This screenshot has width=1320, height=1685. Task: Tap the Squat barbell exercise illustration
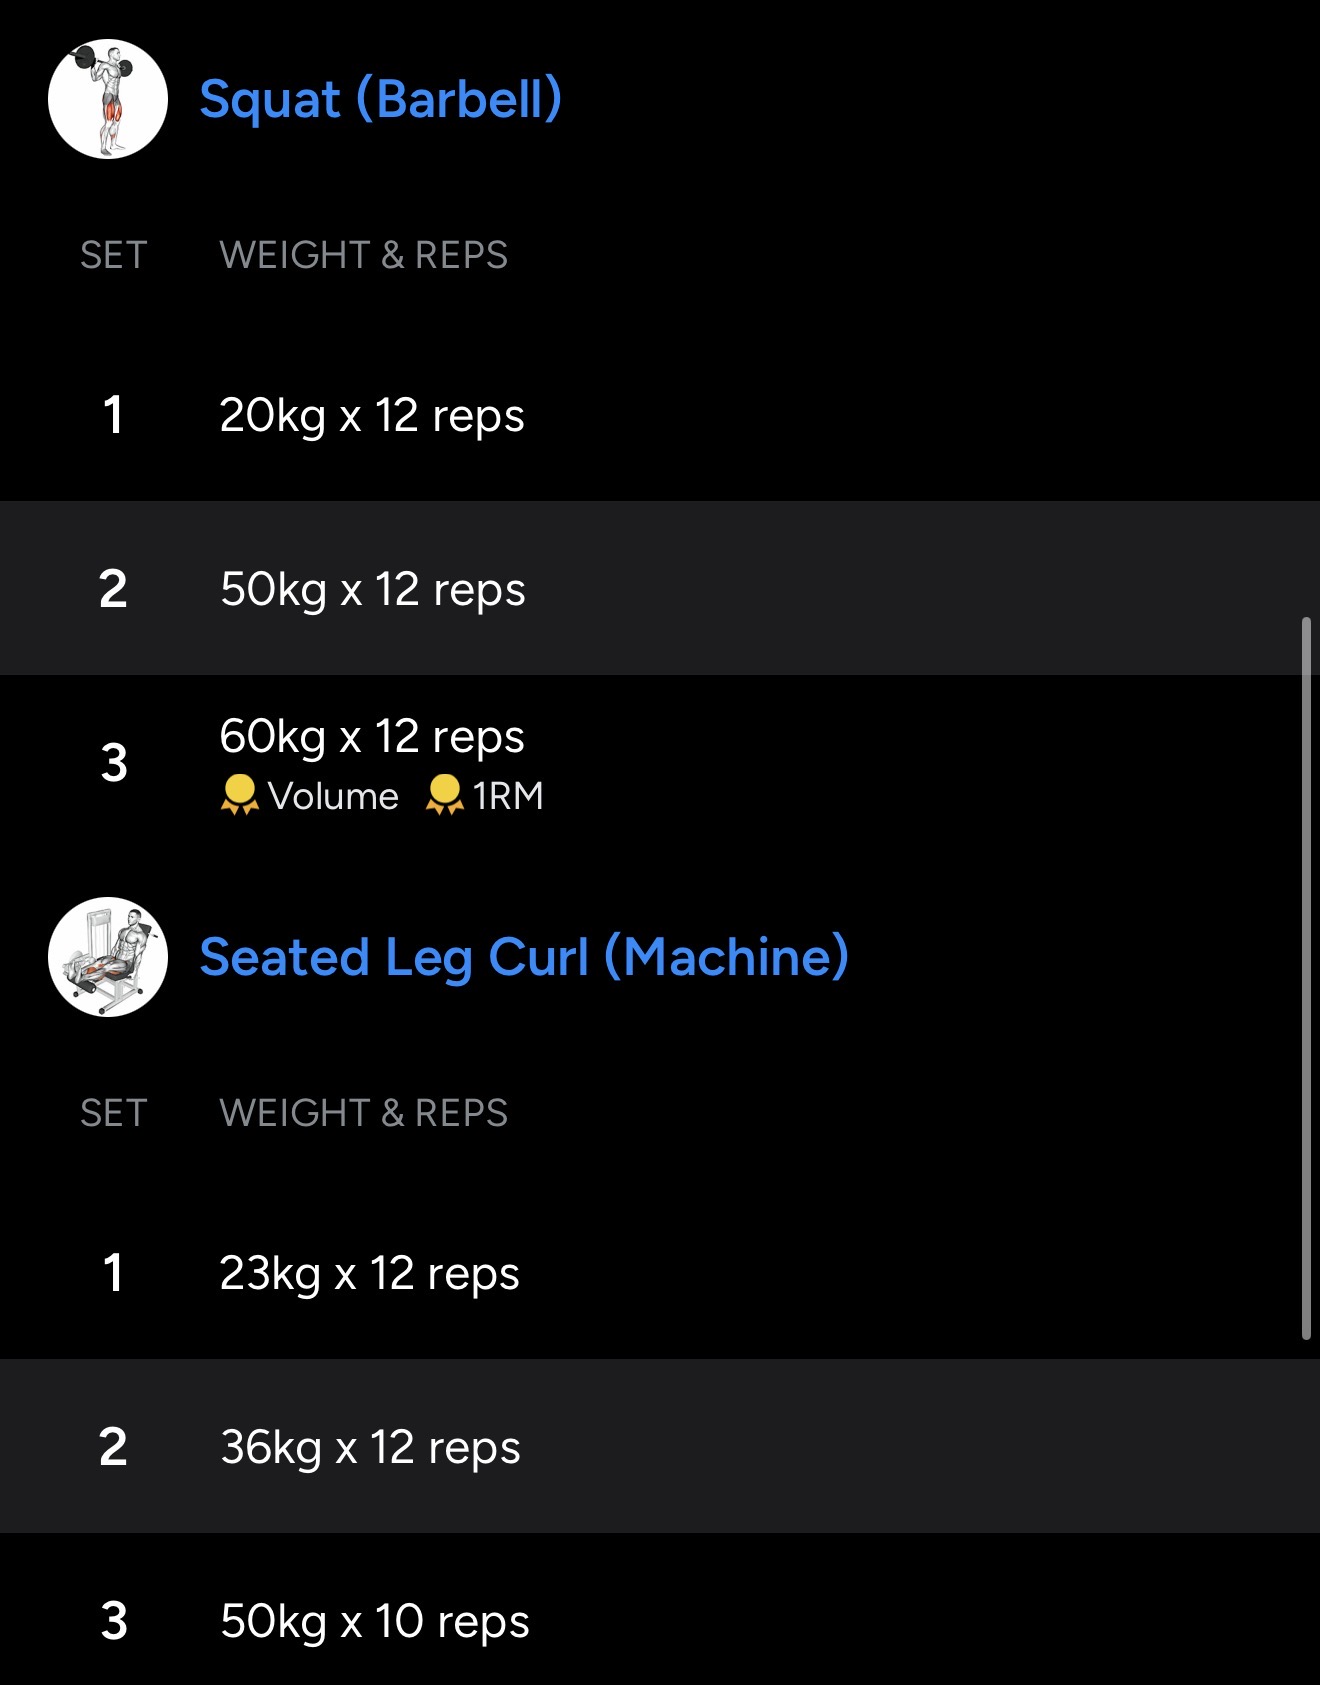pyautogui.click(x=108, y=99)
